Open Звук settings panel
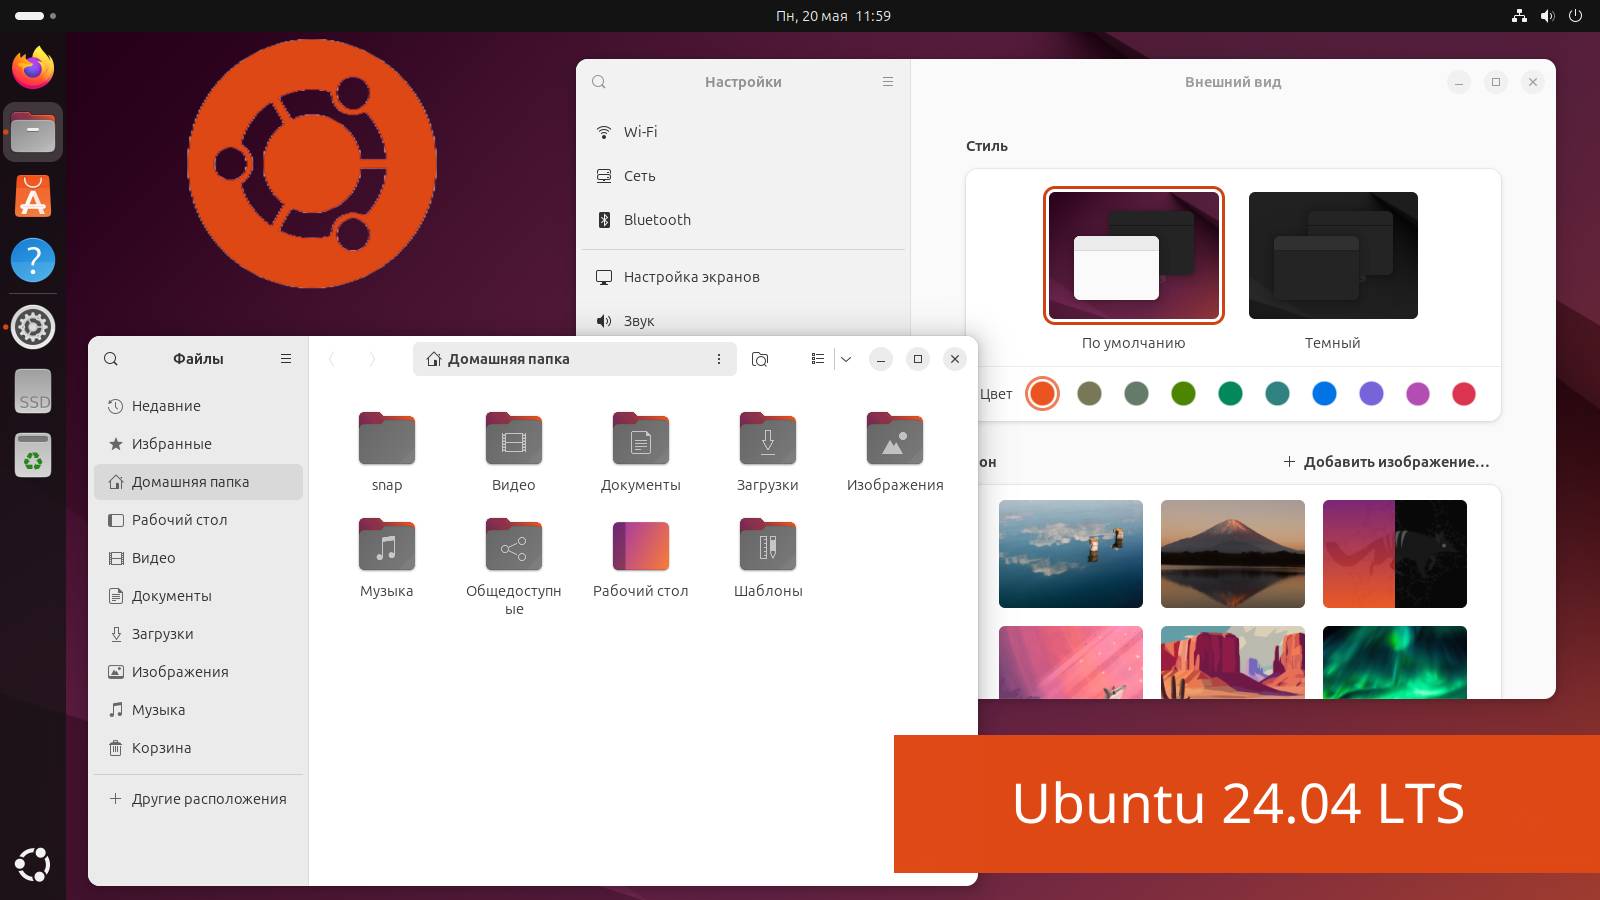Viewport: 1600px width, 900px height. coord(743,321)
